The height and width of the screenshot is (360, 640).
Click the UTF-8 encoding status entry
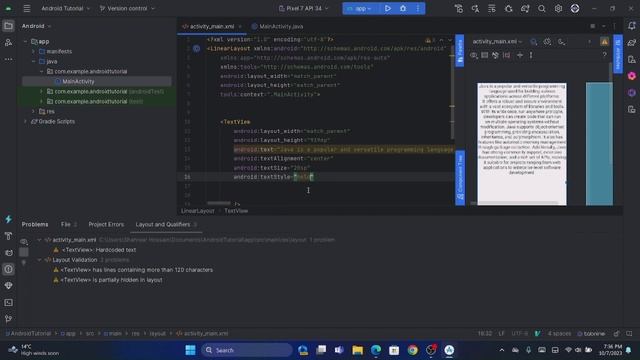(x=520, y=333)
